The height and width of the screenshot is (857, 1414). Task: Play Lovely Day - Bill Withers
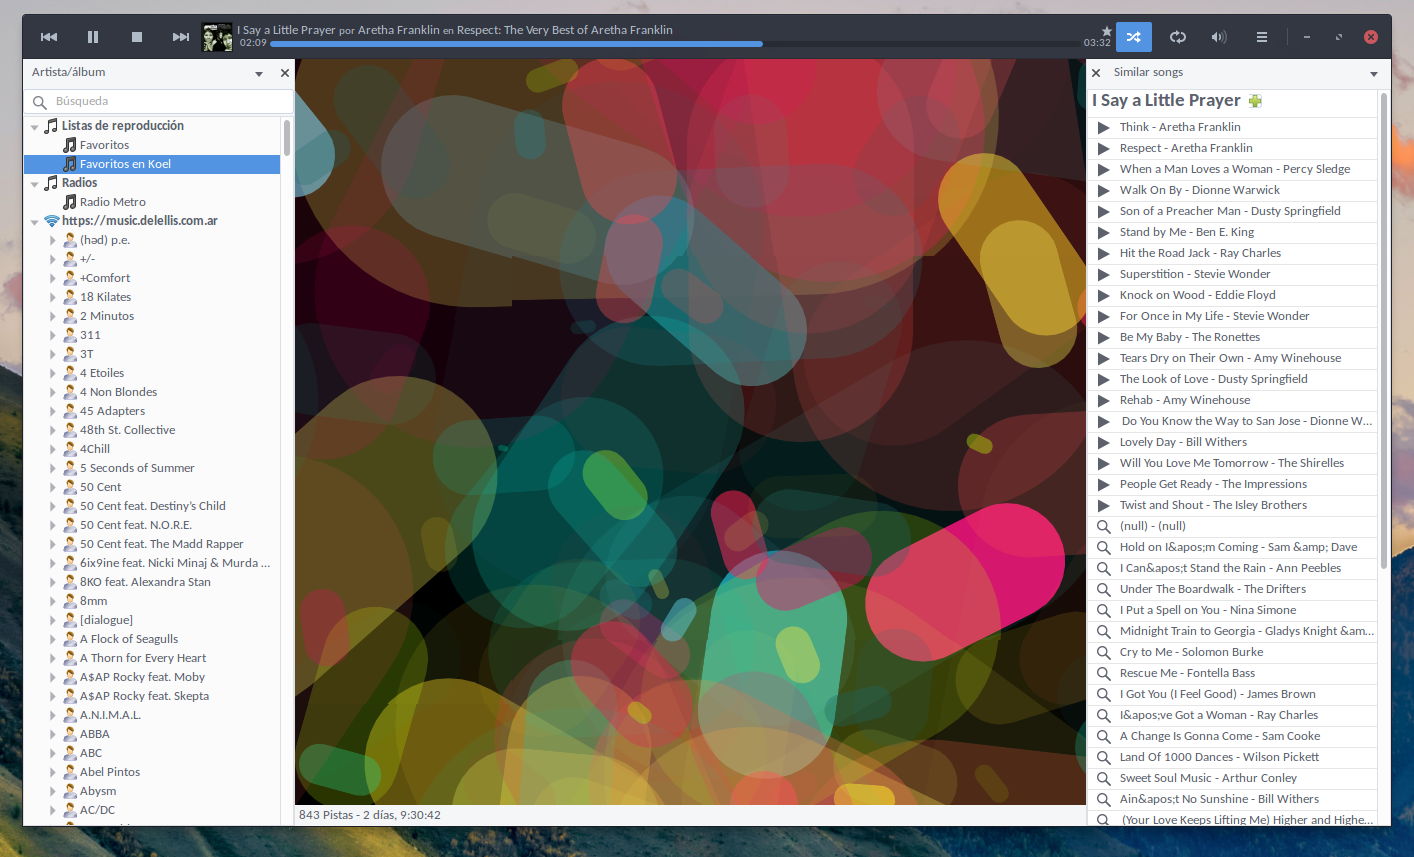coord(1104,442)
